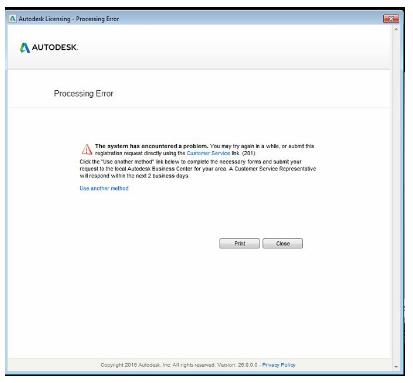Close the Autodesk Licensing window
413x383 pixels.
pyautogui.click(x=391, y=18)
